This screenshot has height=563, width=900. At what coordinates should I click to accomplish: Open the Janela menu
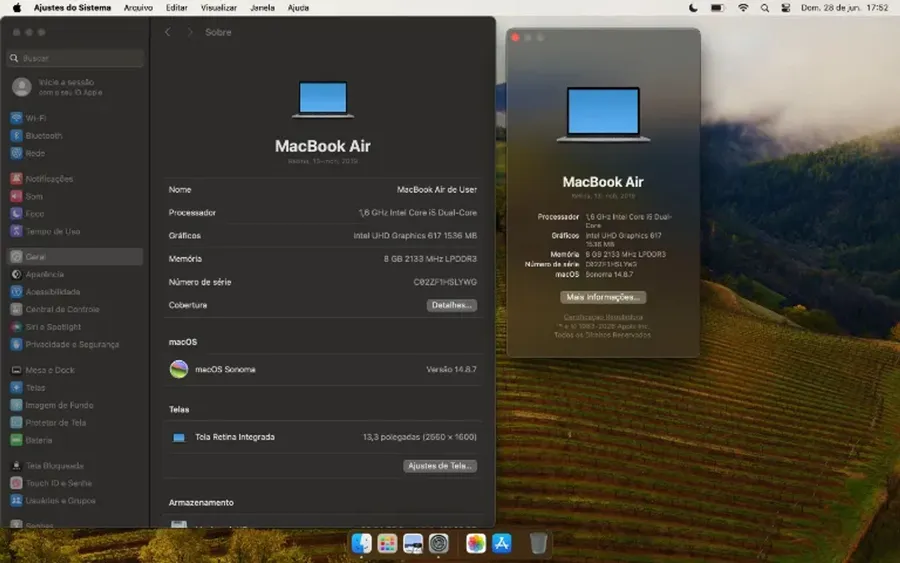(x=262, y=7)
